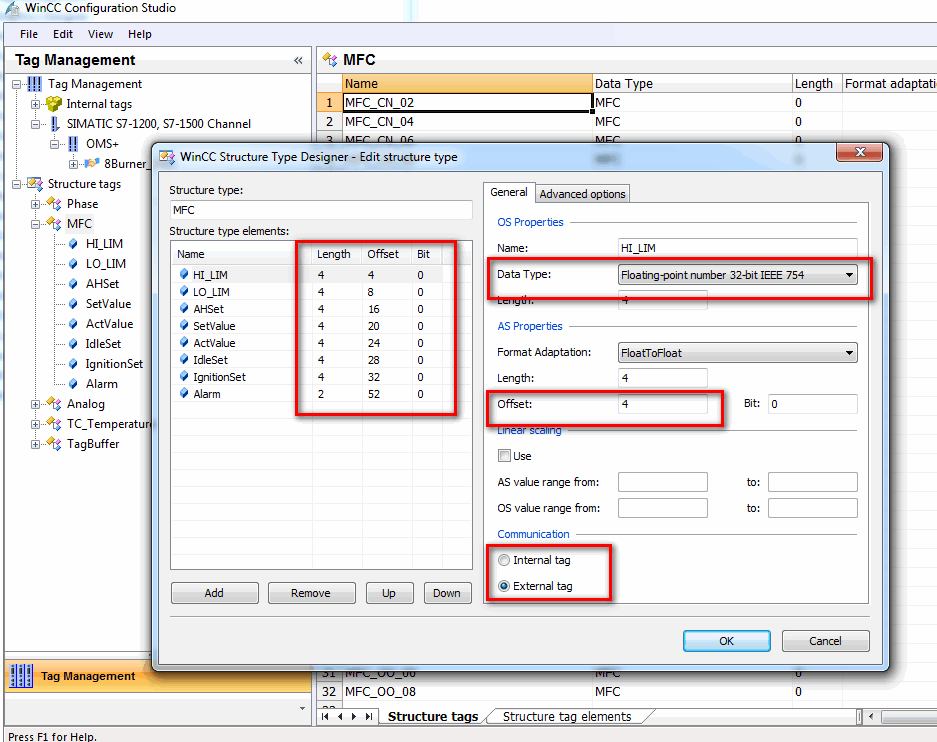Click Cancel in the dialog

coord(825,640)
